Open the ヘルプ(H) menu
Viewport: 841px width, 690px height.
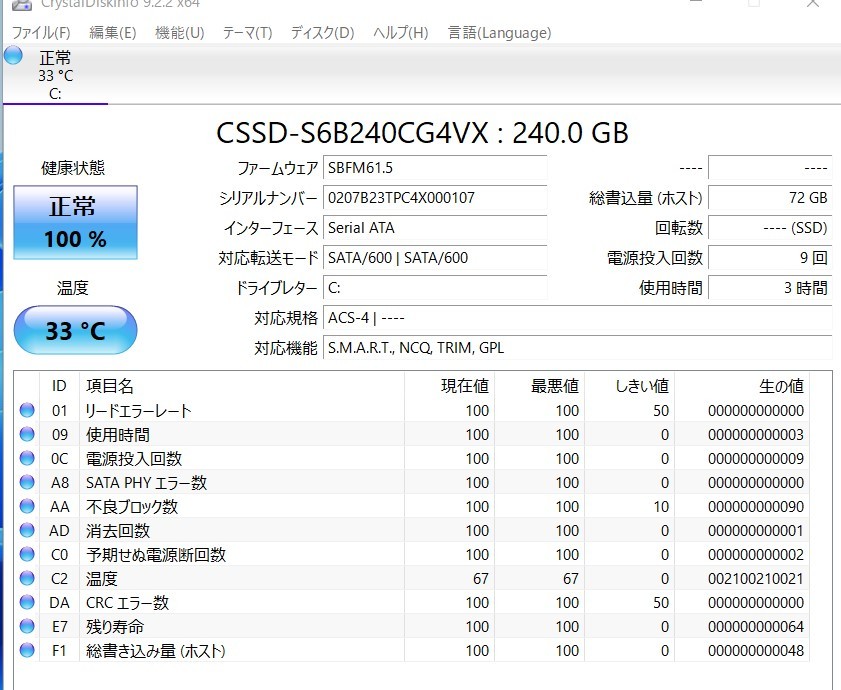coord(401,33)
